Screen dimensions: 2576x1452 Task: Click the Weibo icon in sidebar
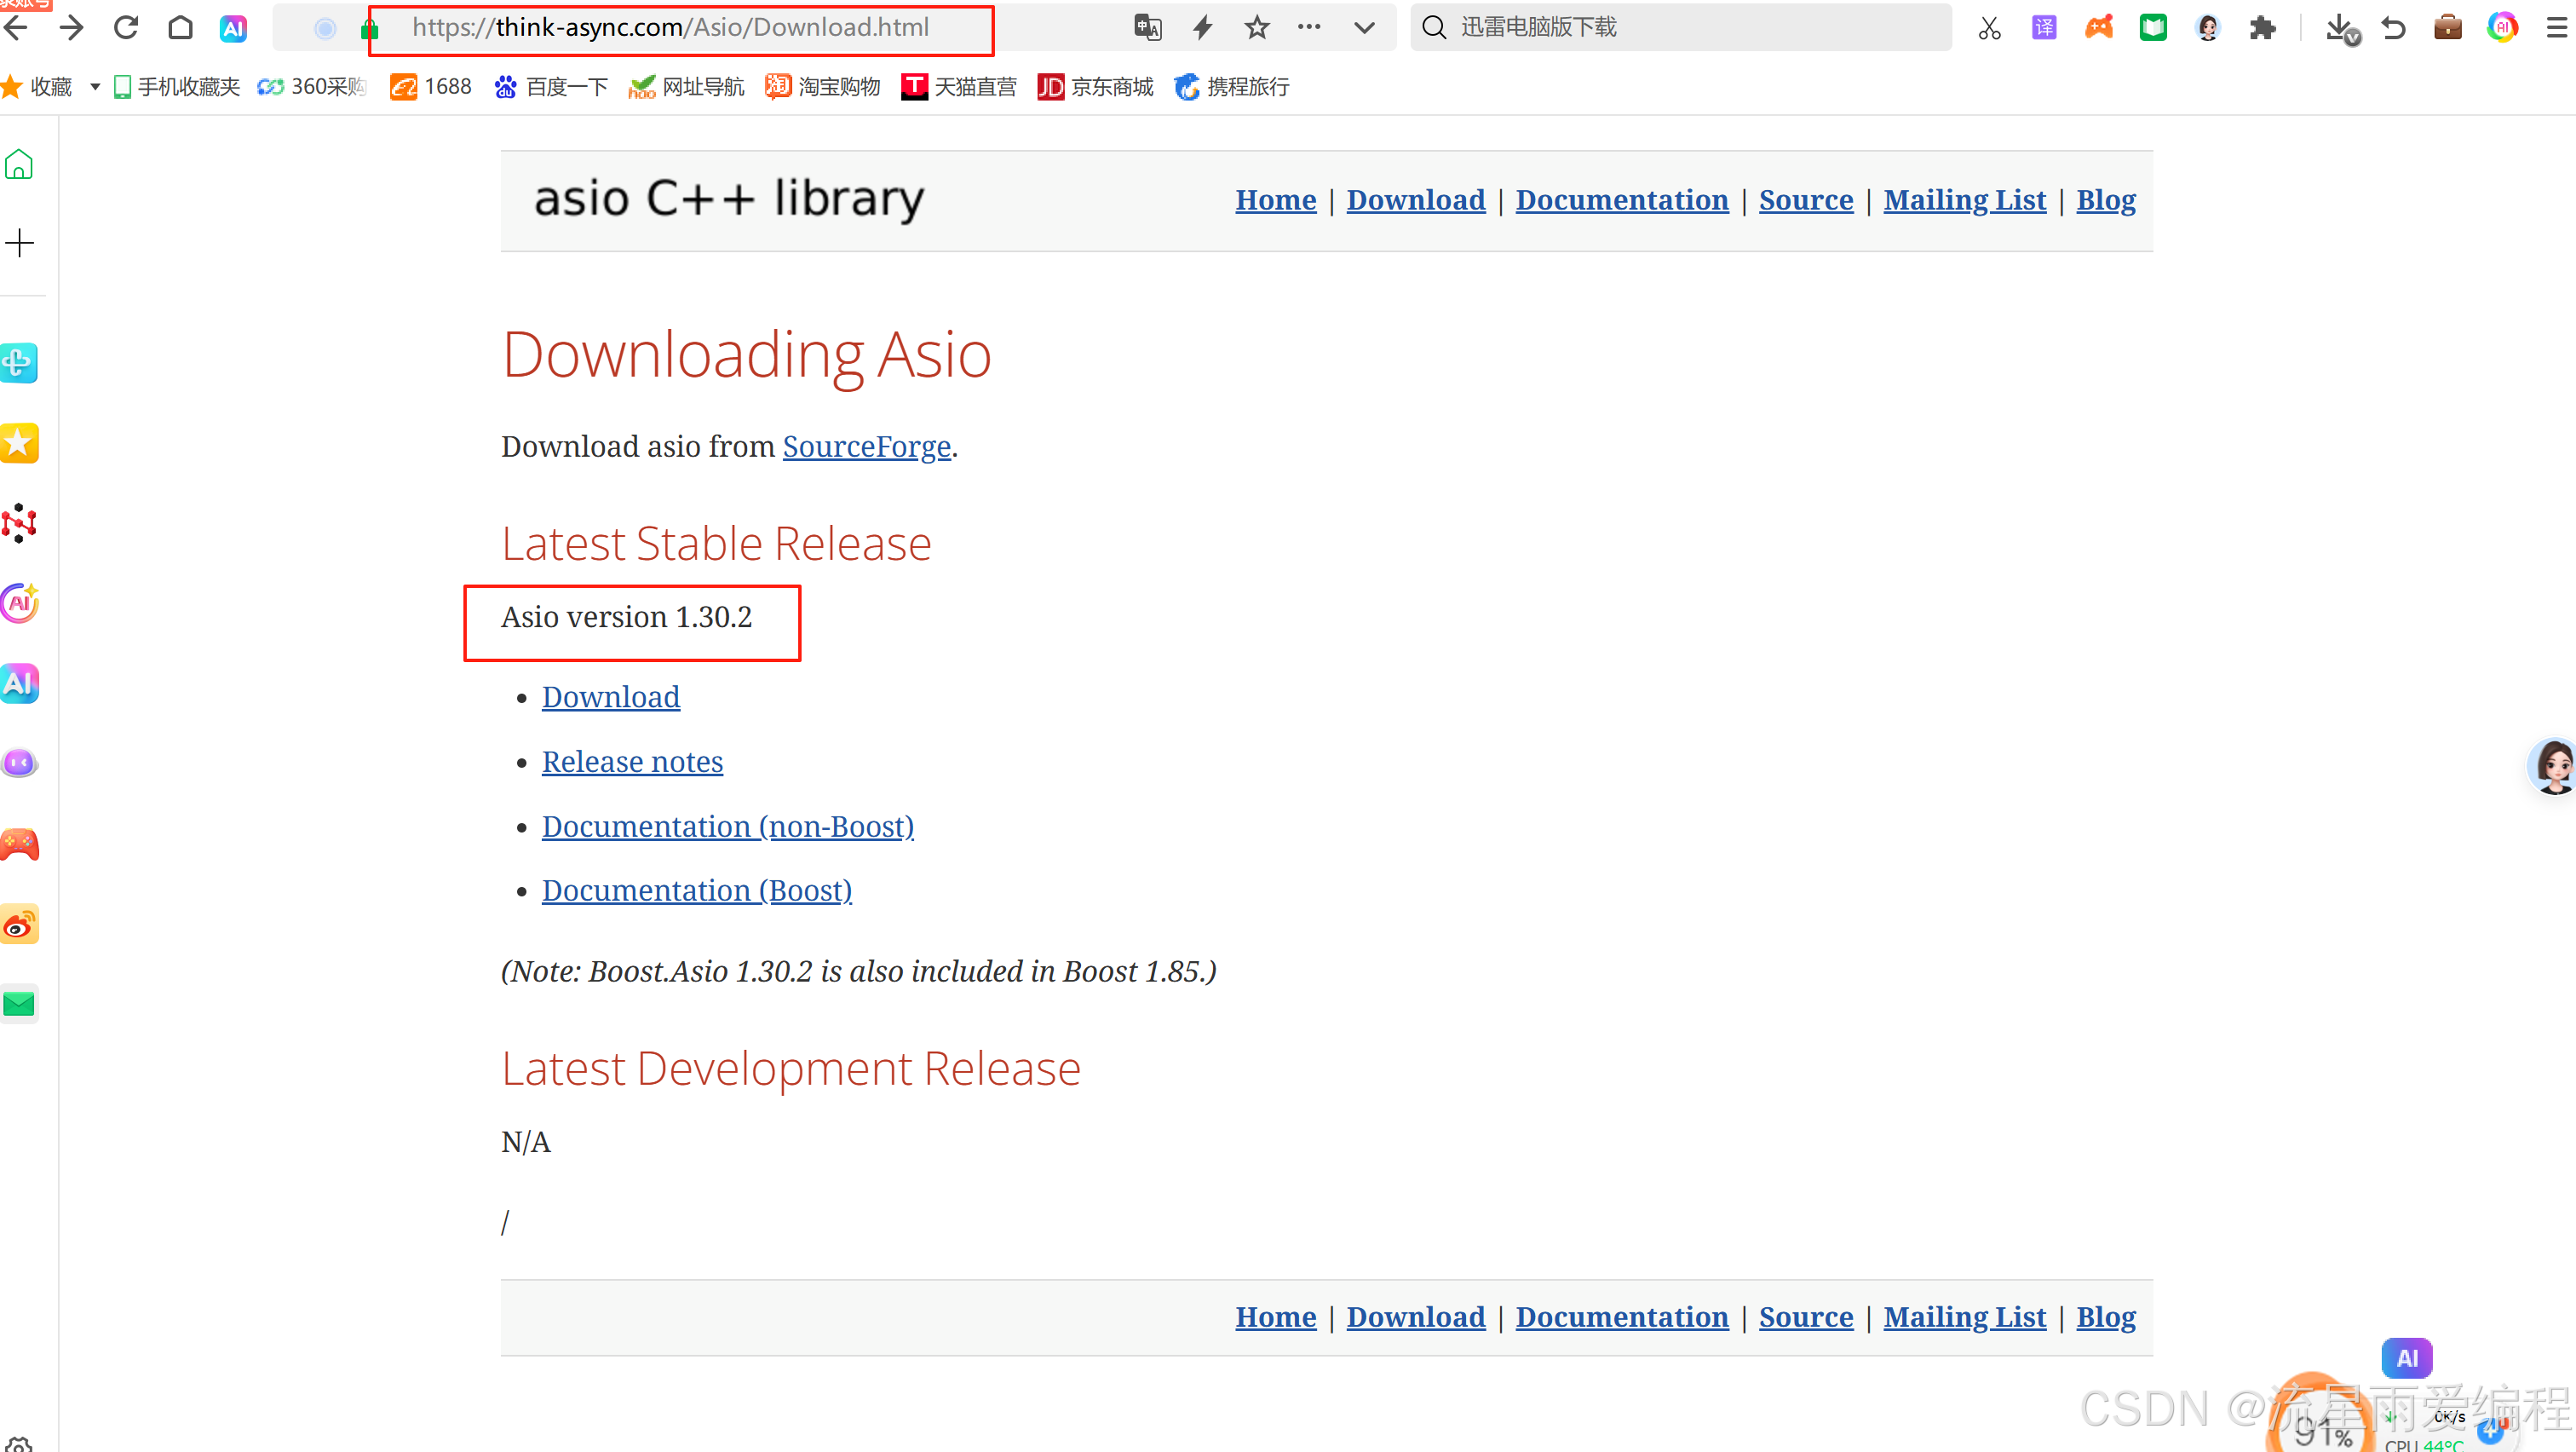click(20, 925)
